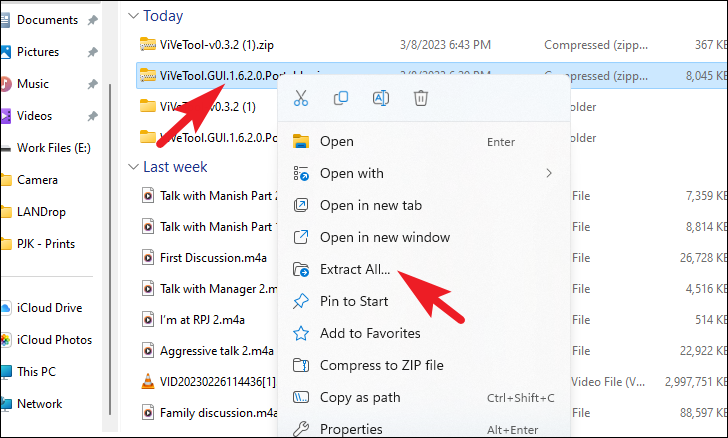Image resolution: width=728 pixels, height=438 pixels.
Task: Unpin Pictures using its pin icon
Action: coord(93,52)
